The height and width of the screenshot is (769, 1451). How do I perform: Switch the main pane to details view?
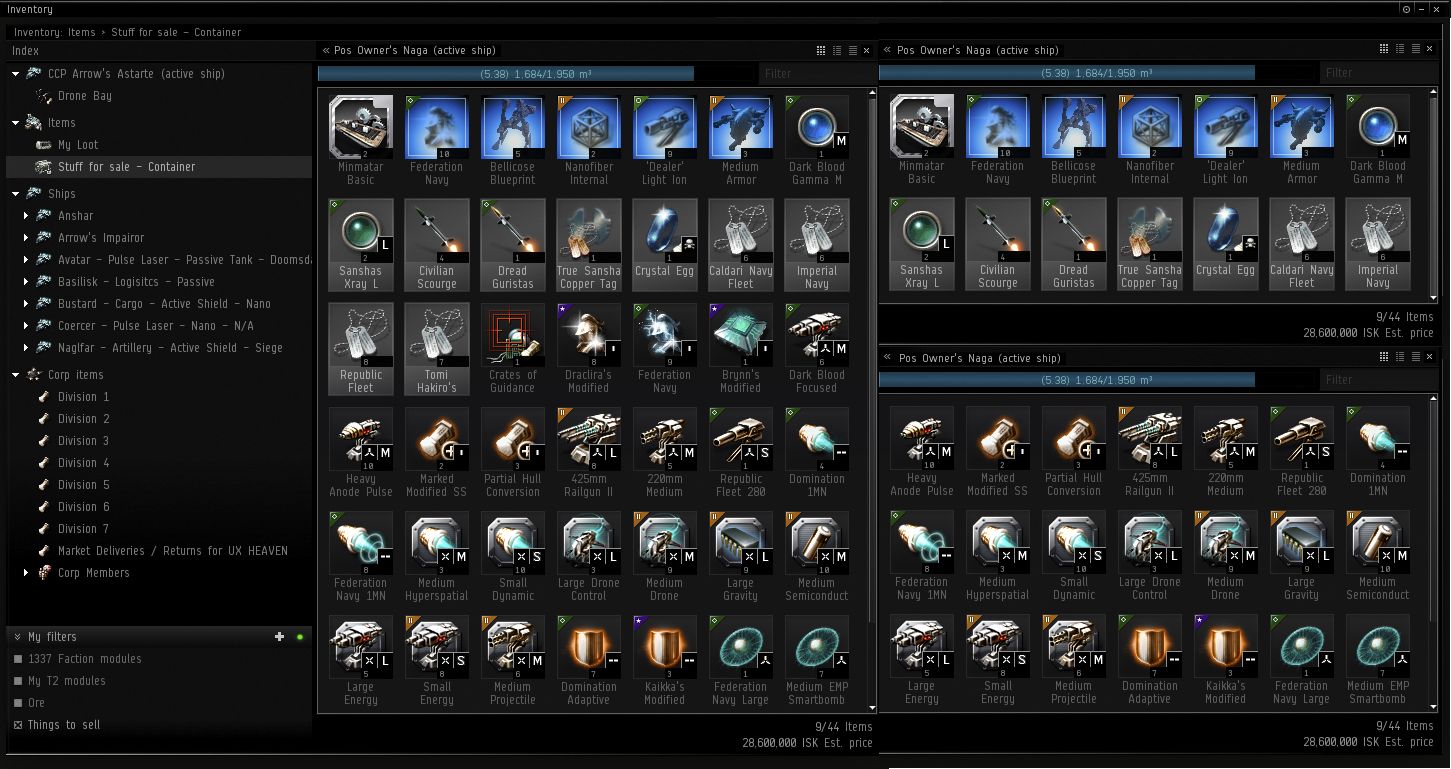(837, 50)
